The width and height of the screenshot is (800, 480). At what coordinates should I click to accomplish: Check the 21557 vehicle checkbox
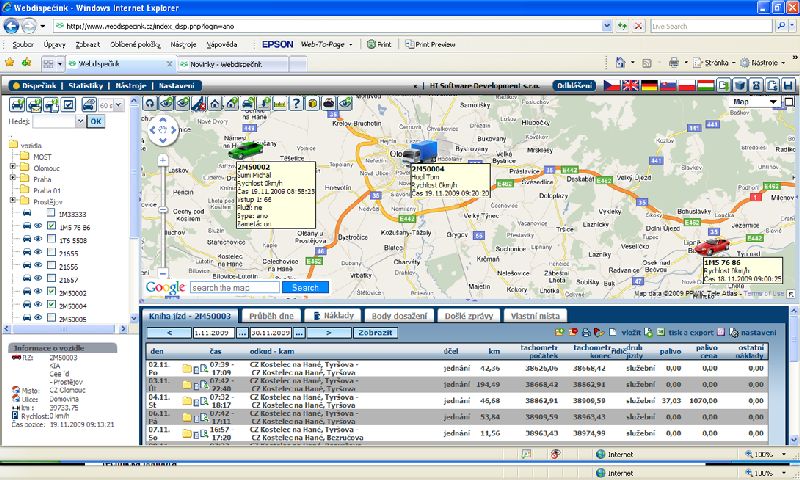tap(51, 279)
